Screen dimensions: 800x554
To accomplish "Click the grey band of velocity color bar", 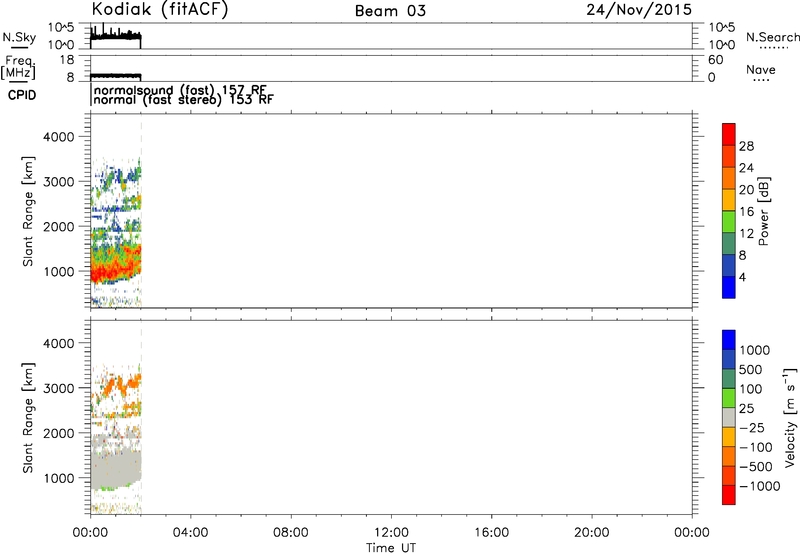I will point(729,418).
